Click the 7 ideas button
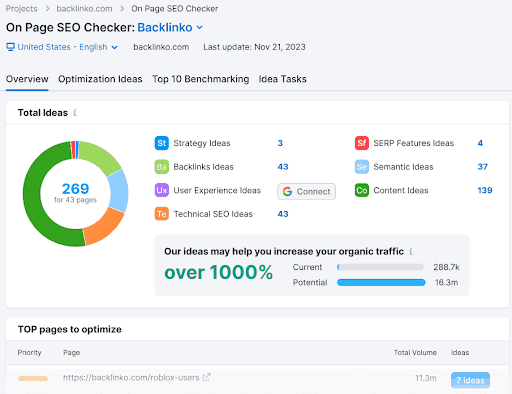The width and height of the screenshot is (512, 394). pos(470,380)
